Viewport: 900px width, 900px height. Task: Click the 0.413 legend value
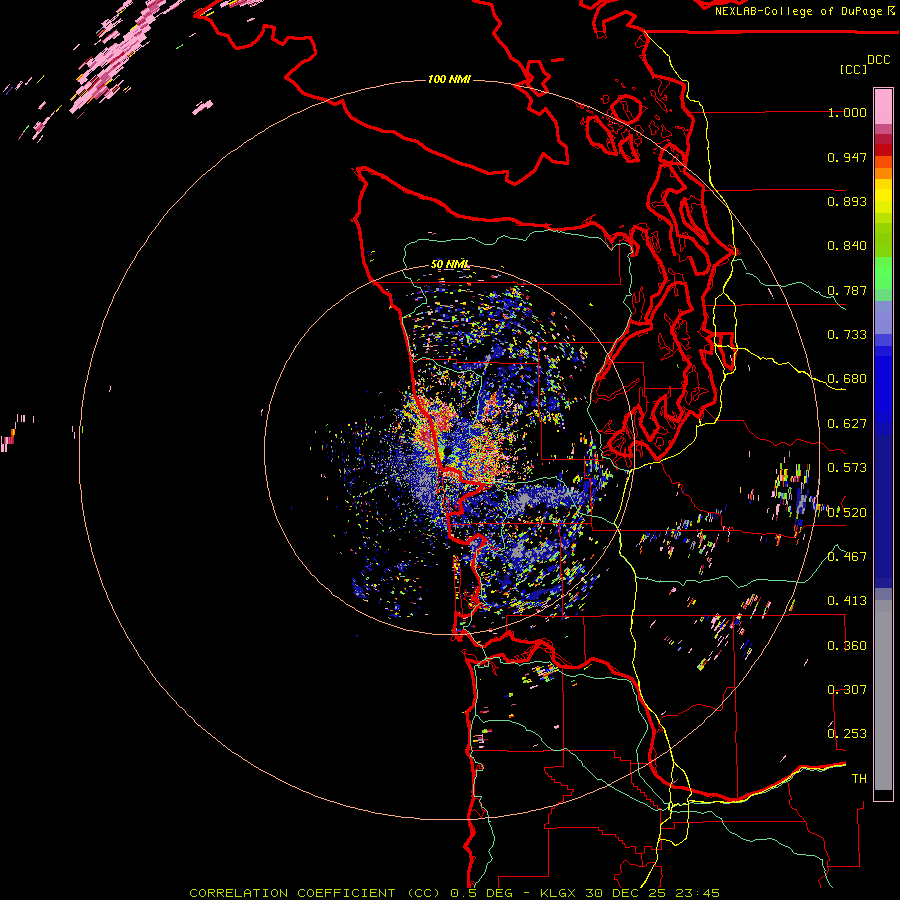847,601
